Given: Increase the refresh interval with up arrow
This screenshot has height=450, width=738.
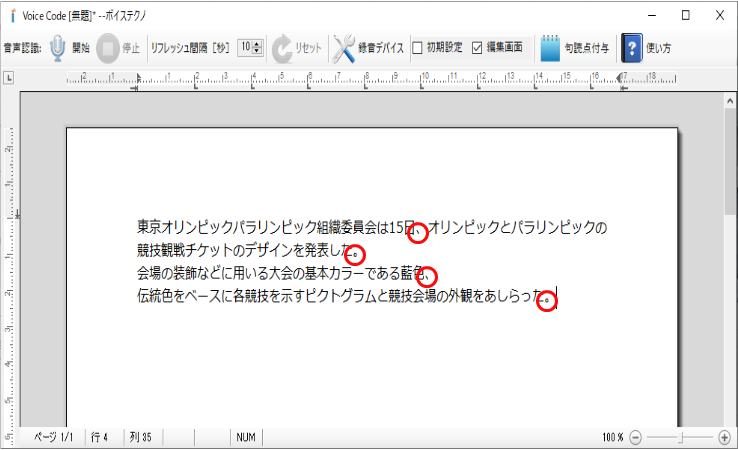Looking at the screenshot, I should click(x=257, y=45).
